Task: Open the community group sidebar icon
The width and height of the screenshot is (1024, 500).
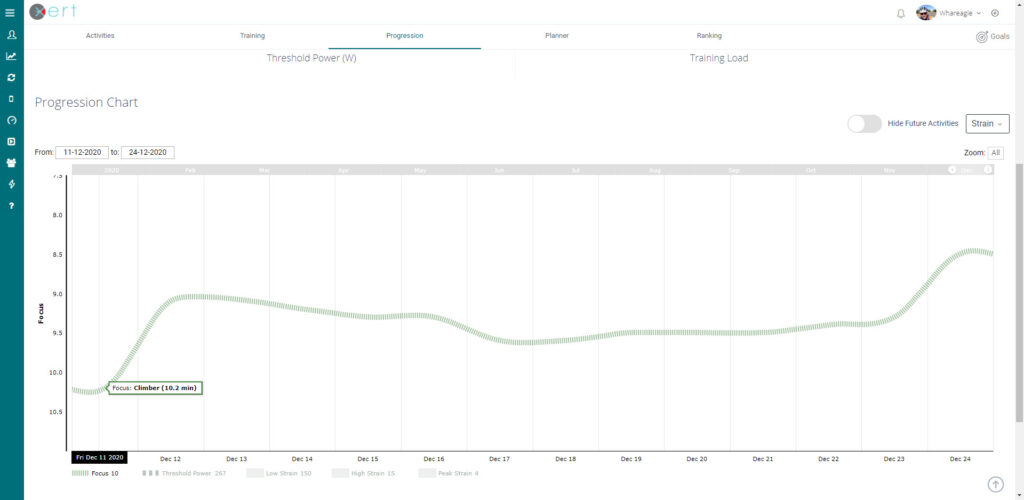Action: point(11,162)
